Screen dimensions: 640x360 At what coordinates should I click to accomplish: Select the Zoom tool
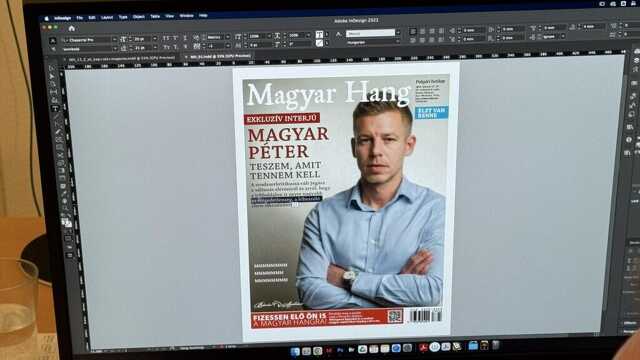pos(65,209)
